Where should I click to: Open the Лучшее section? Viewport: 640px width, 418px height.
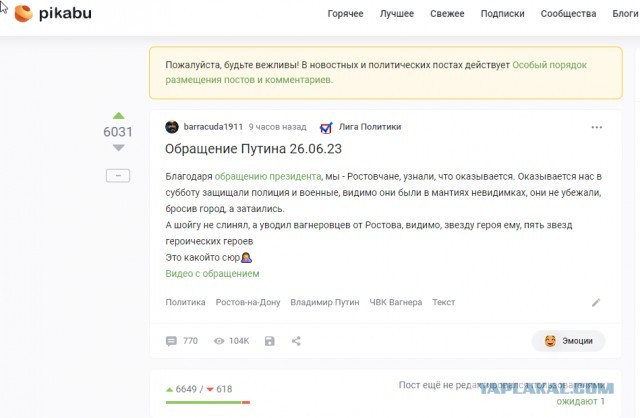coord(397,13)
